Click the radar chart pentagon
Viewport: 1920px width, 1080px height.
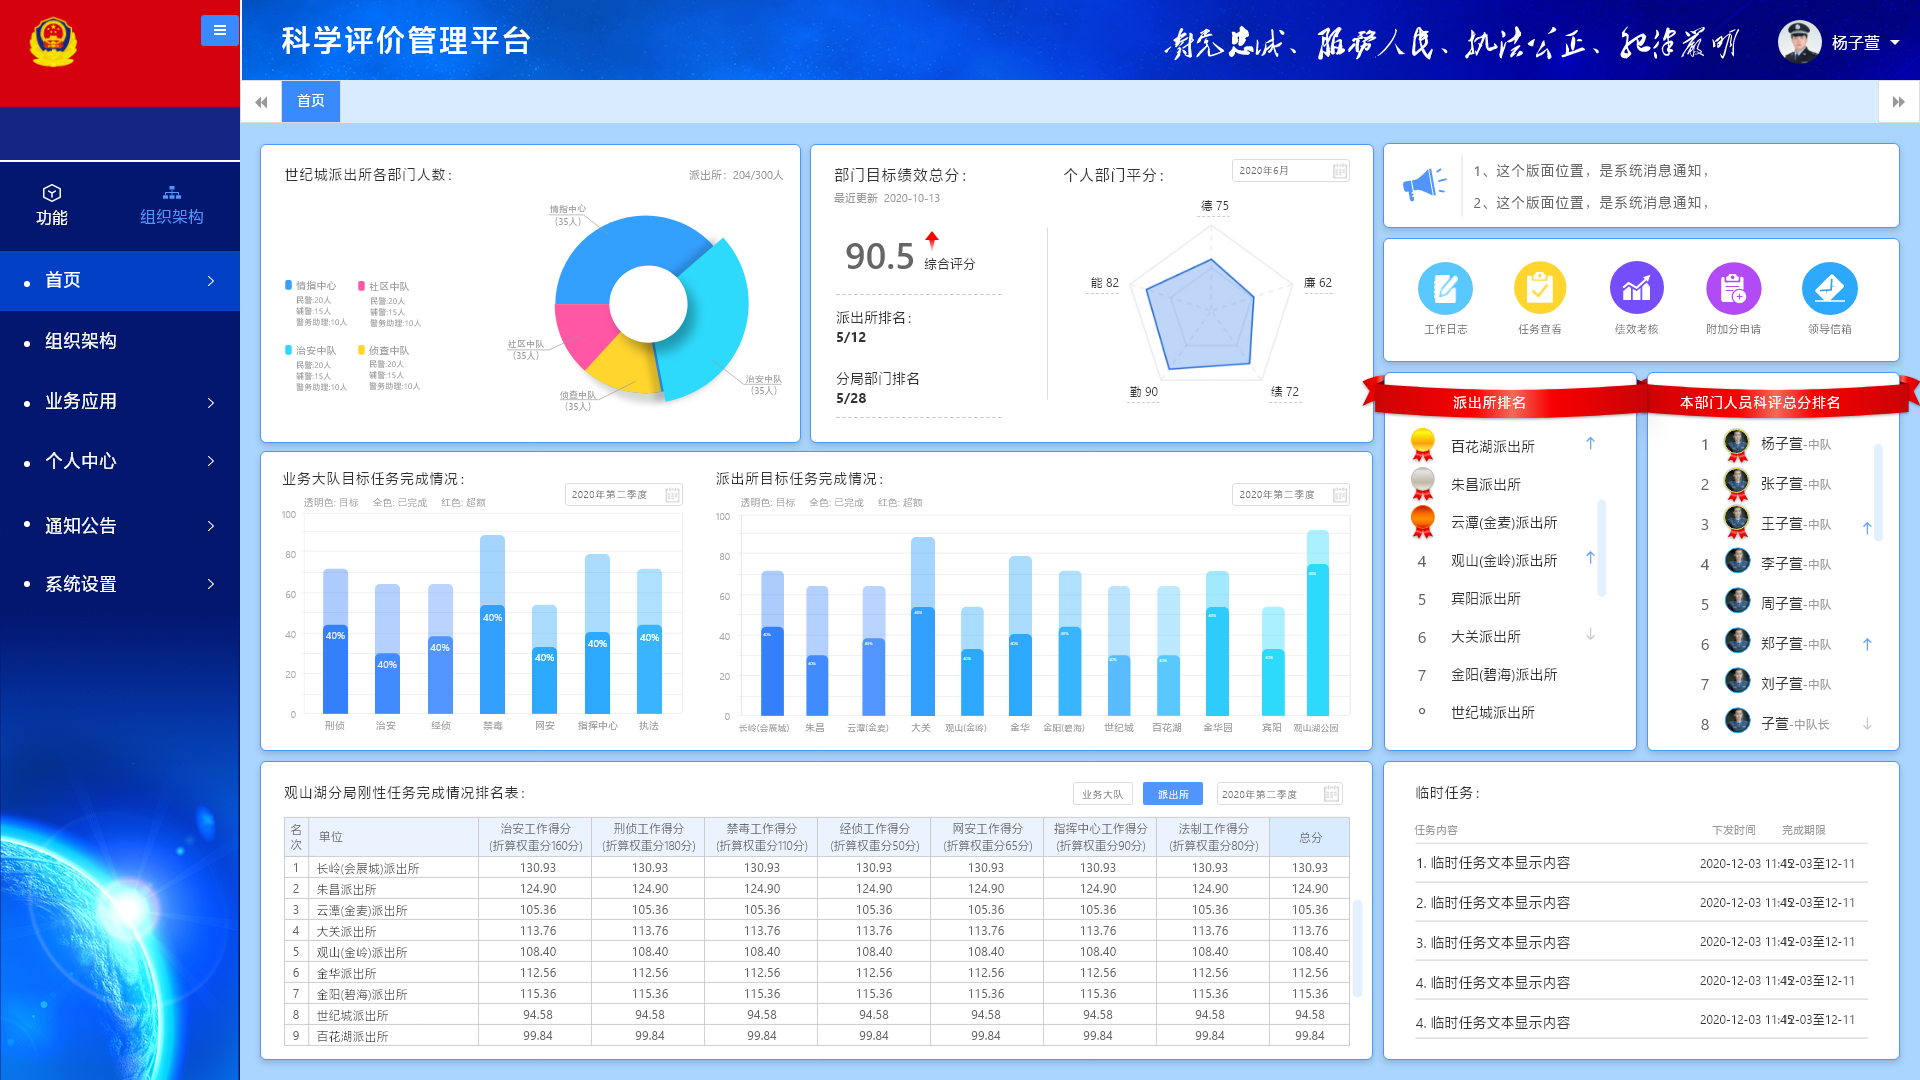(1200, 315)
